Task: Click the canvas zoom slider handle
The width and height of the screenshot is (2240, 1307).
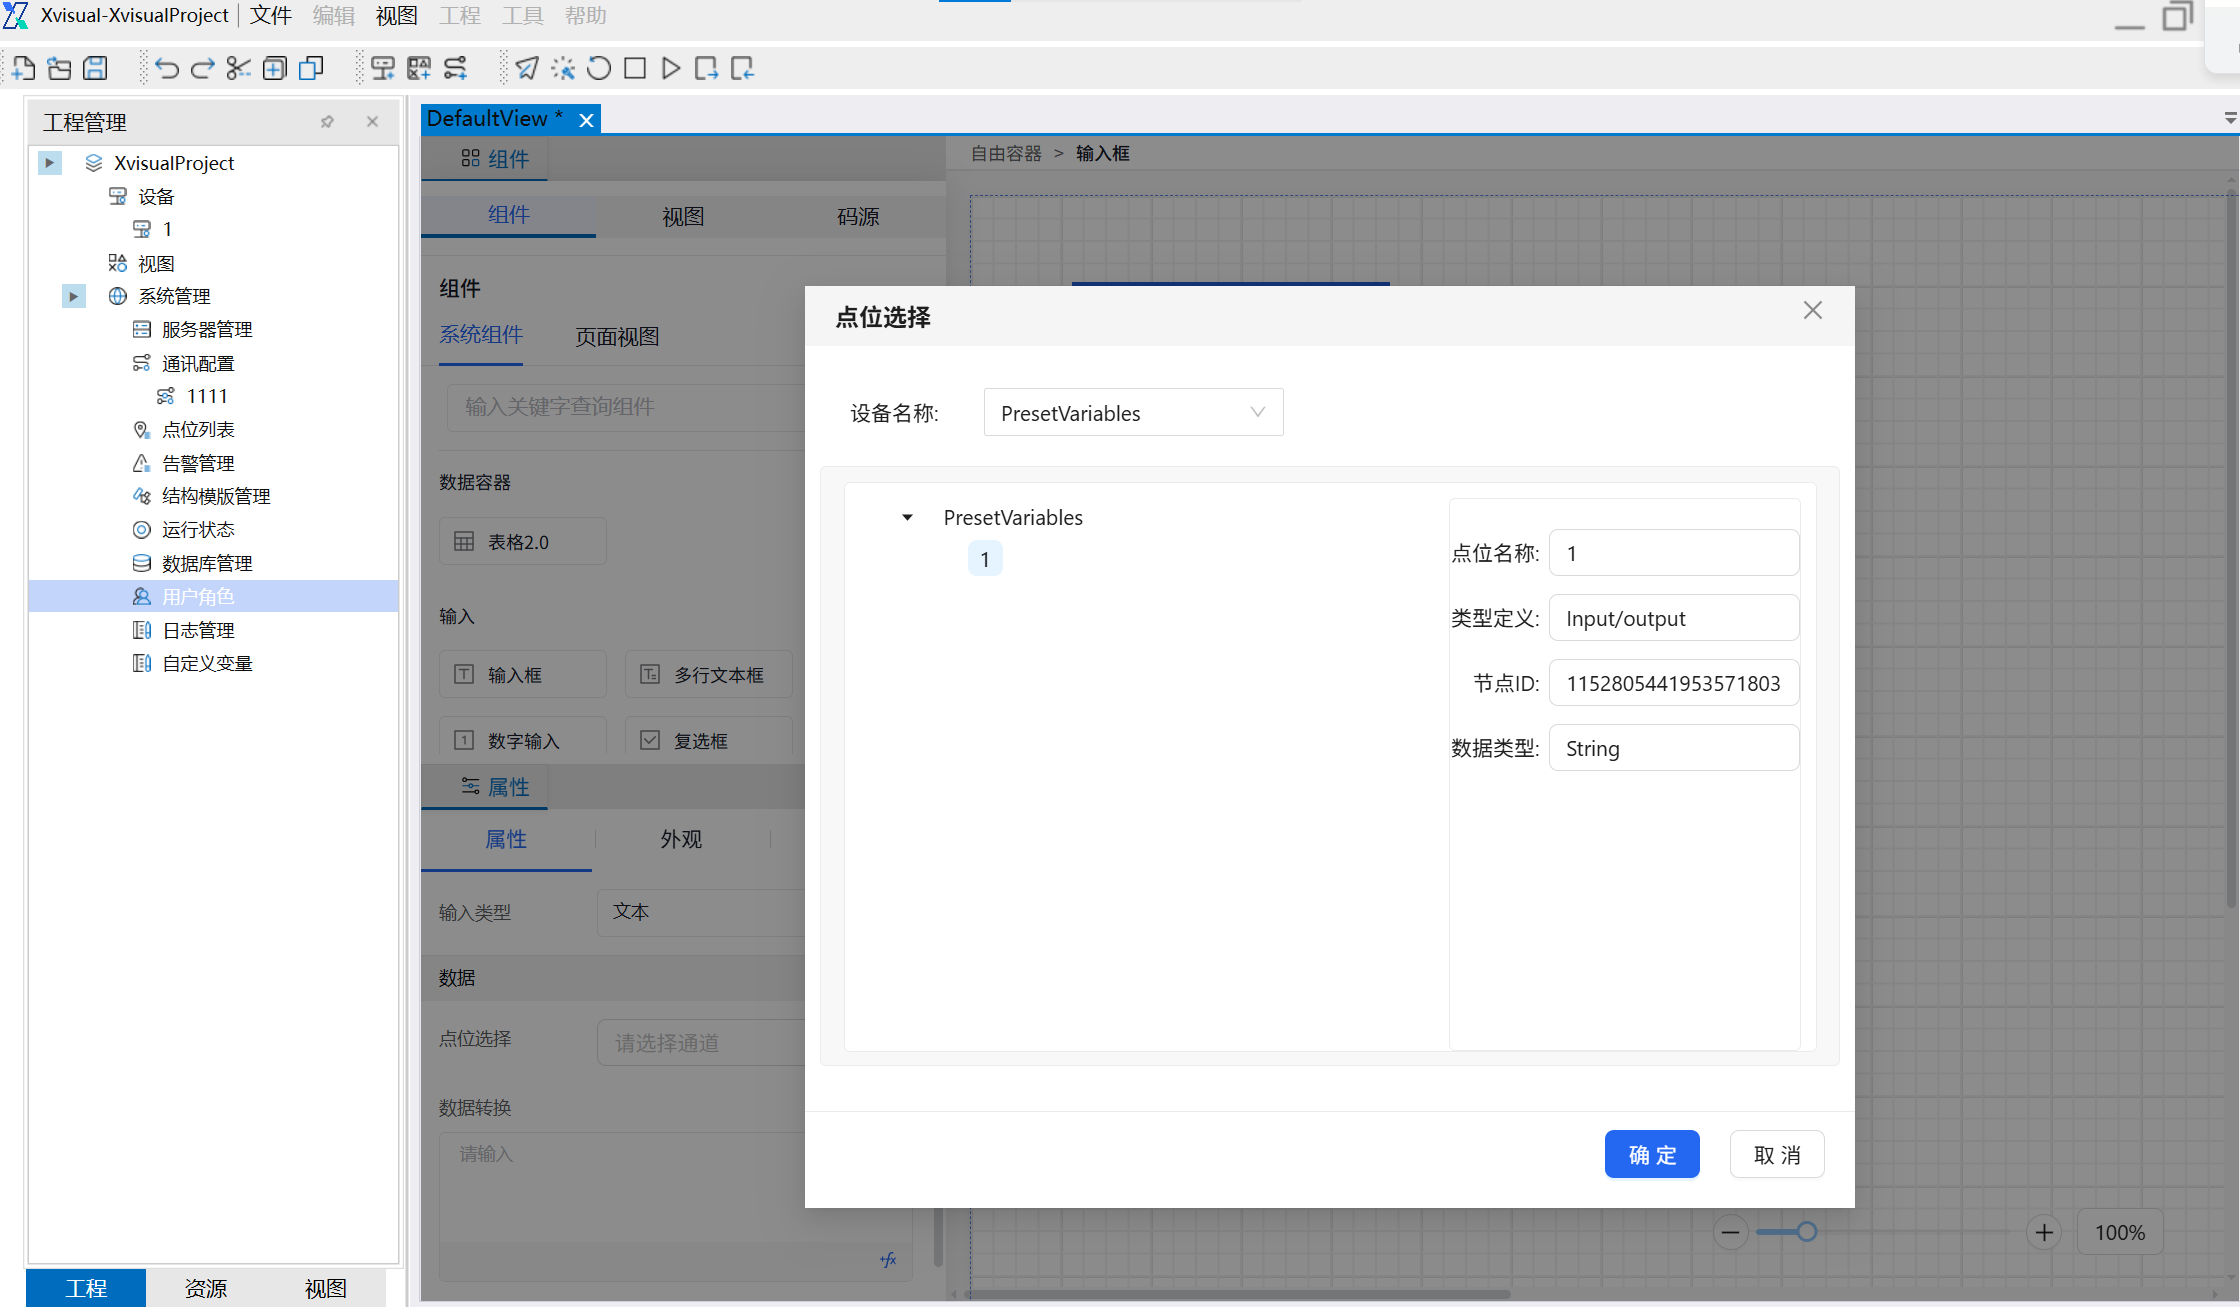Action: (x=1806, y=1232)
